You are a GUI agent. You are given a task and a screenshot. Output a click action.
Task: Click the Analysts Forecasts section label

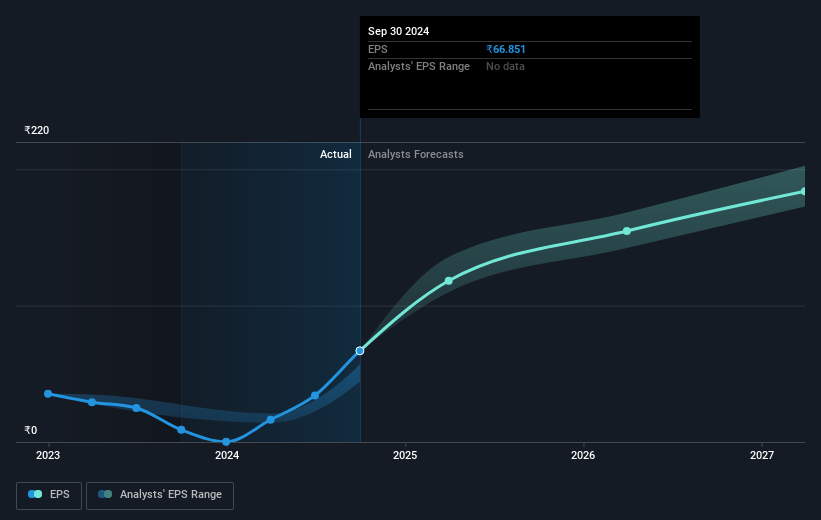[x=416, y=154]
